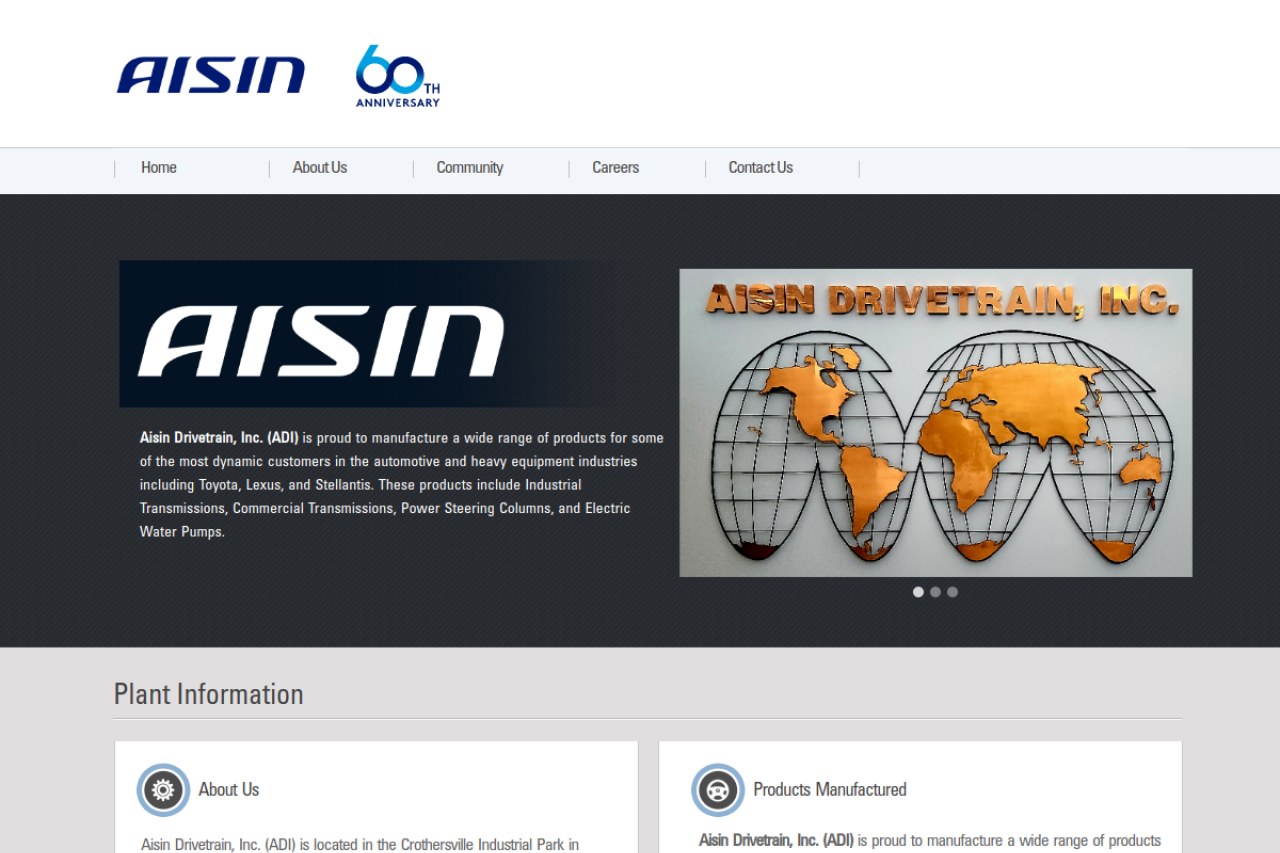Click the gear icon beside About Us
Screen dimensions: 1280x853
point(163,790)
